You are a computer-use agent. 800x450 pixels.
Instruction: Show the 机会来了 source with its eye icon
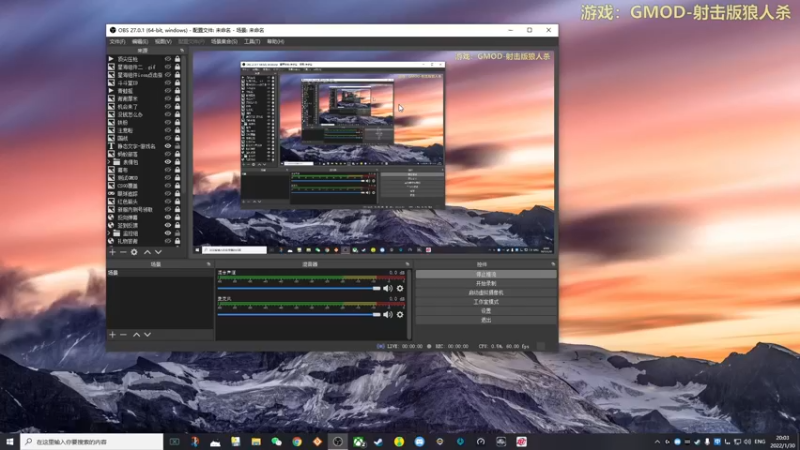[x=168, y=106]
